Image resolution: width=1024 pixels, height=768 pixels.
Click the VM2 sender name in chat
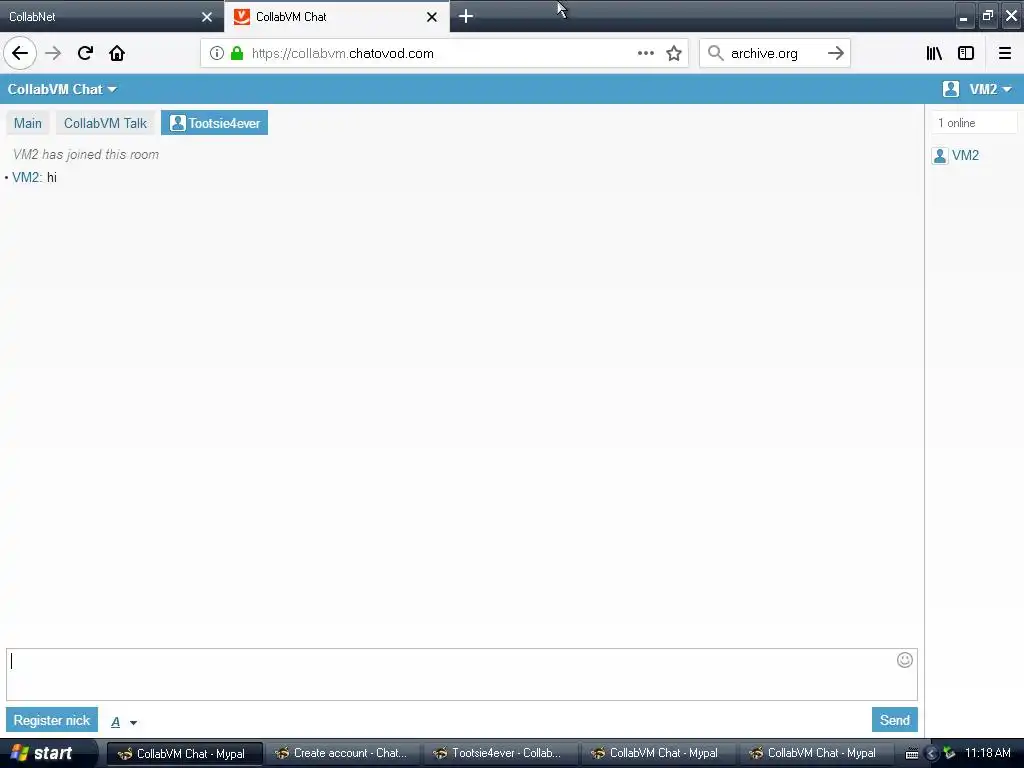point(27,178)
